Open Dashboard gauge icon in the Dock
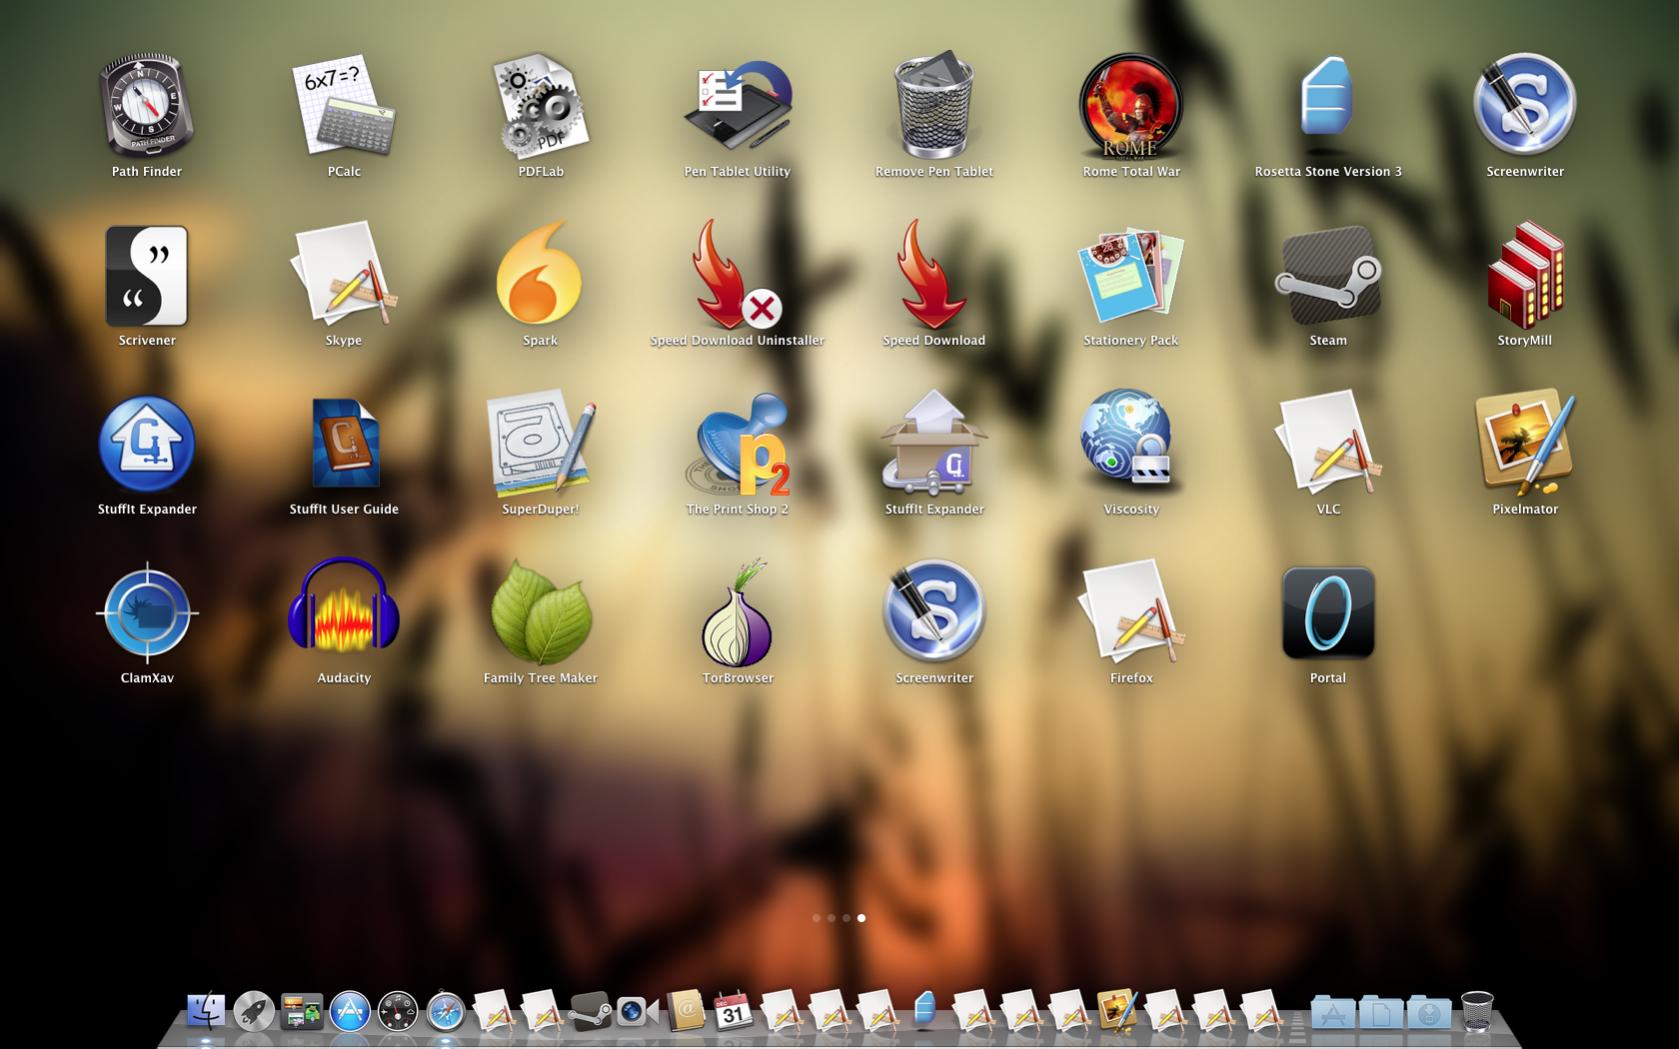Screen dimensions: 1679x1049 point(398,1011)
